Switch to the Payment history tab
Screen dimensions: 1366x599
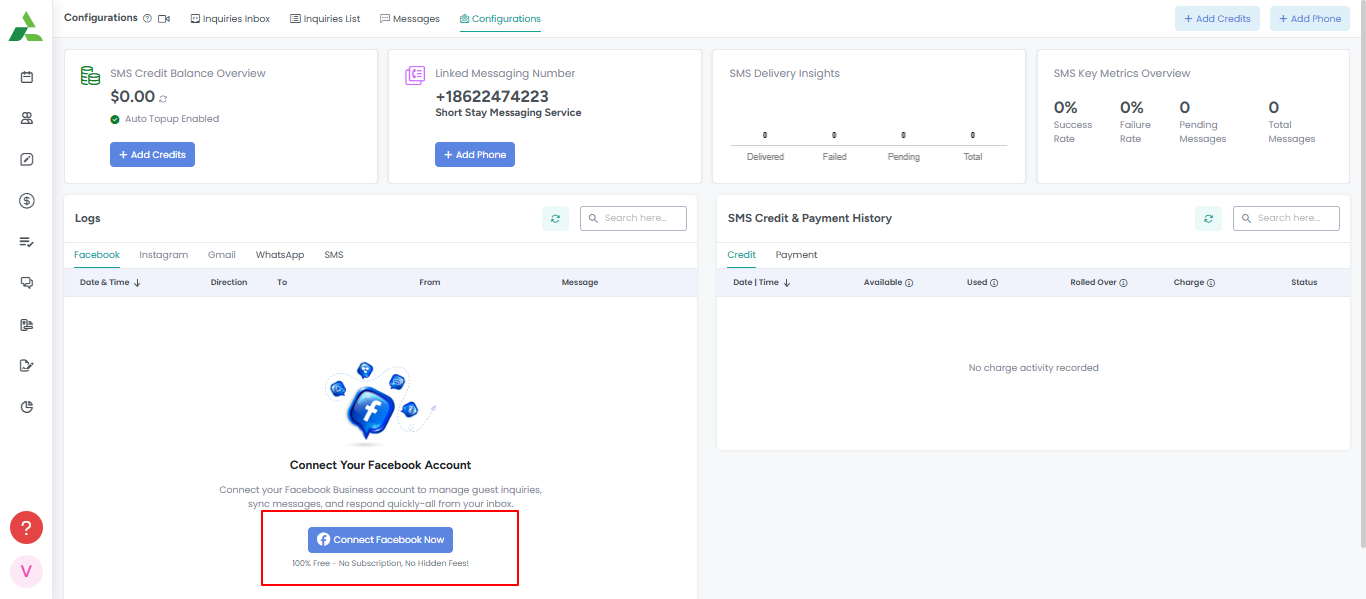point(796,255)
